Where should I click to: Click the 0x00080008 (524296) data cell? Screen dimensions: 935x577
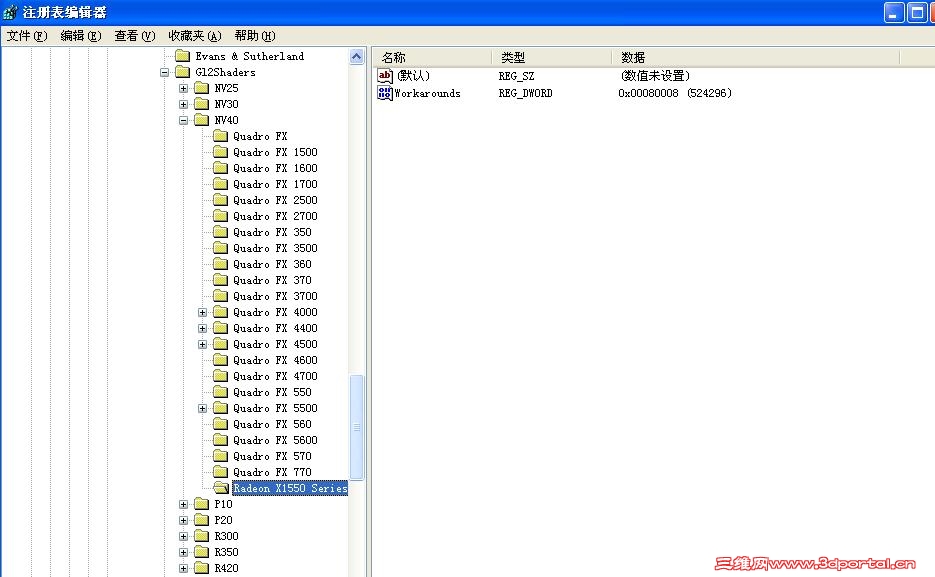pyautogui.click(x=675, y=94)
